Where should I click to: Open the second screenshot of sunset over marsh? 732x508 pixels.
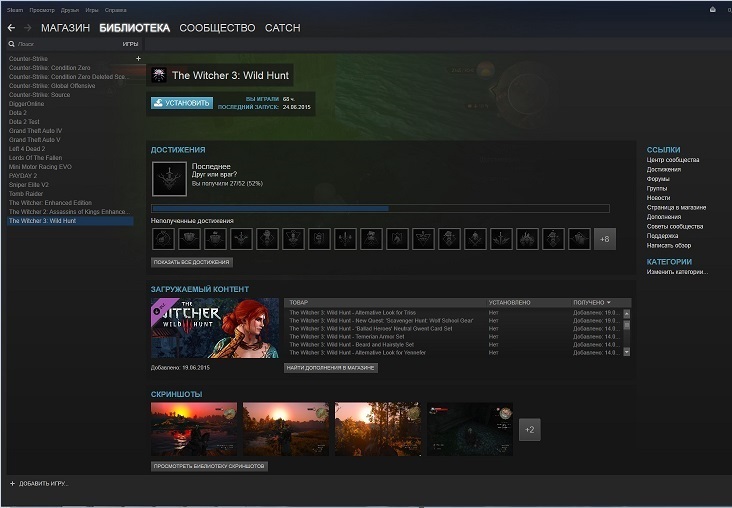tap(286, 429)
